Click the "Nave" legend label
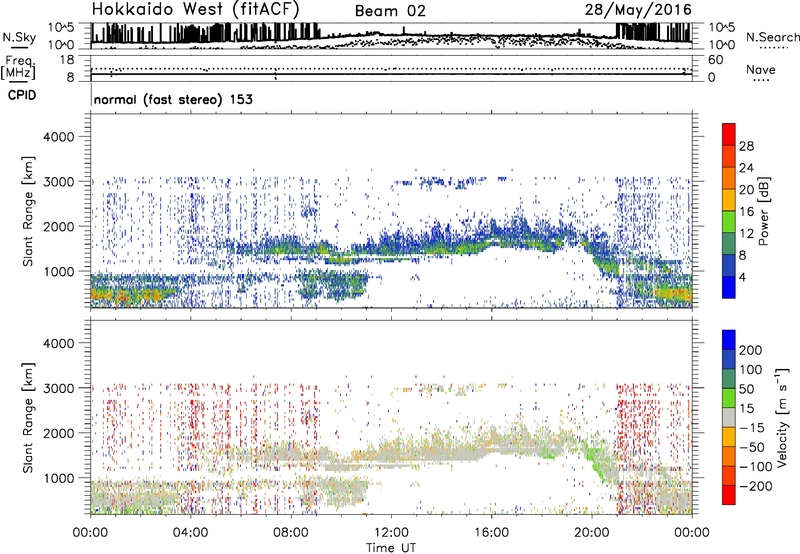Image resolution: width=800 pixels, height=554 pixels. pos(761,69)
